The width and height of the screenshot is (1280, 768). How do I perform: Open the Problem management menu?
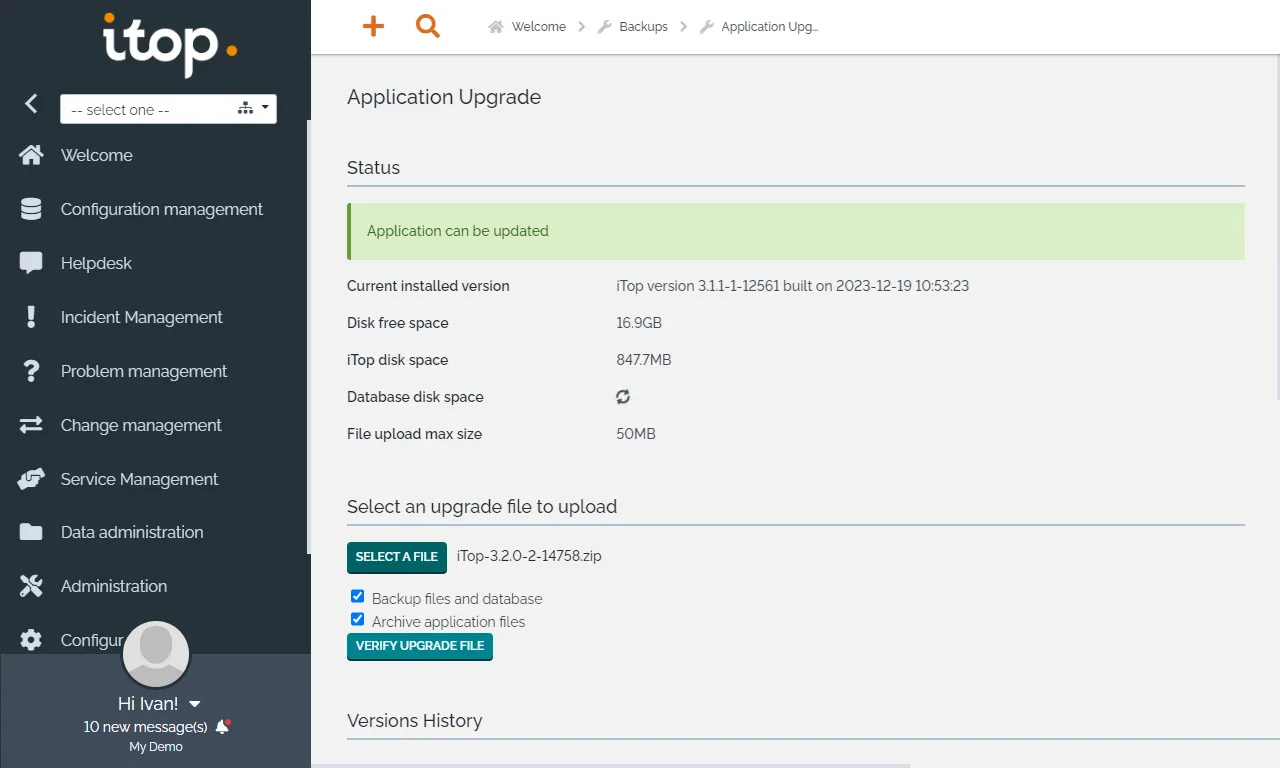144,371
